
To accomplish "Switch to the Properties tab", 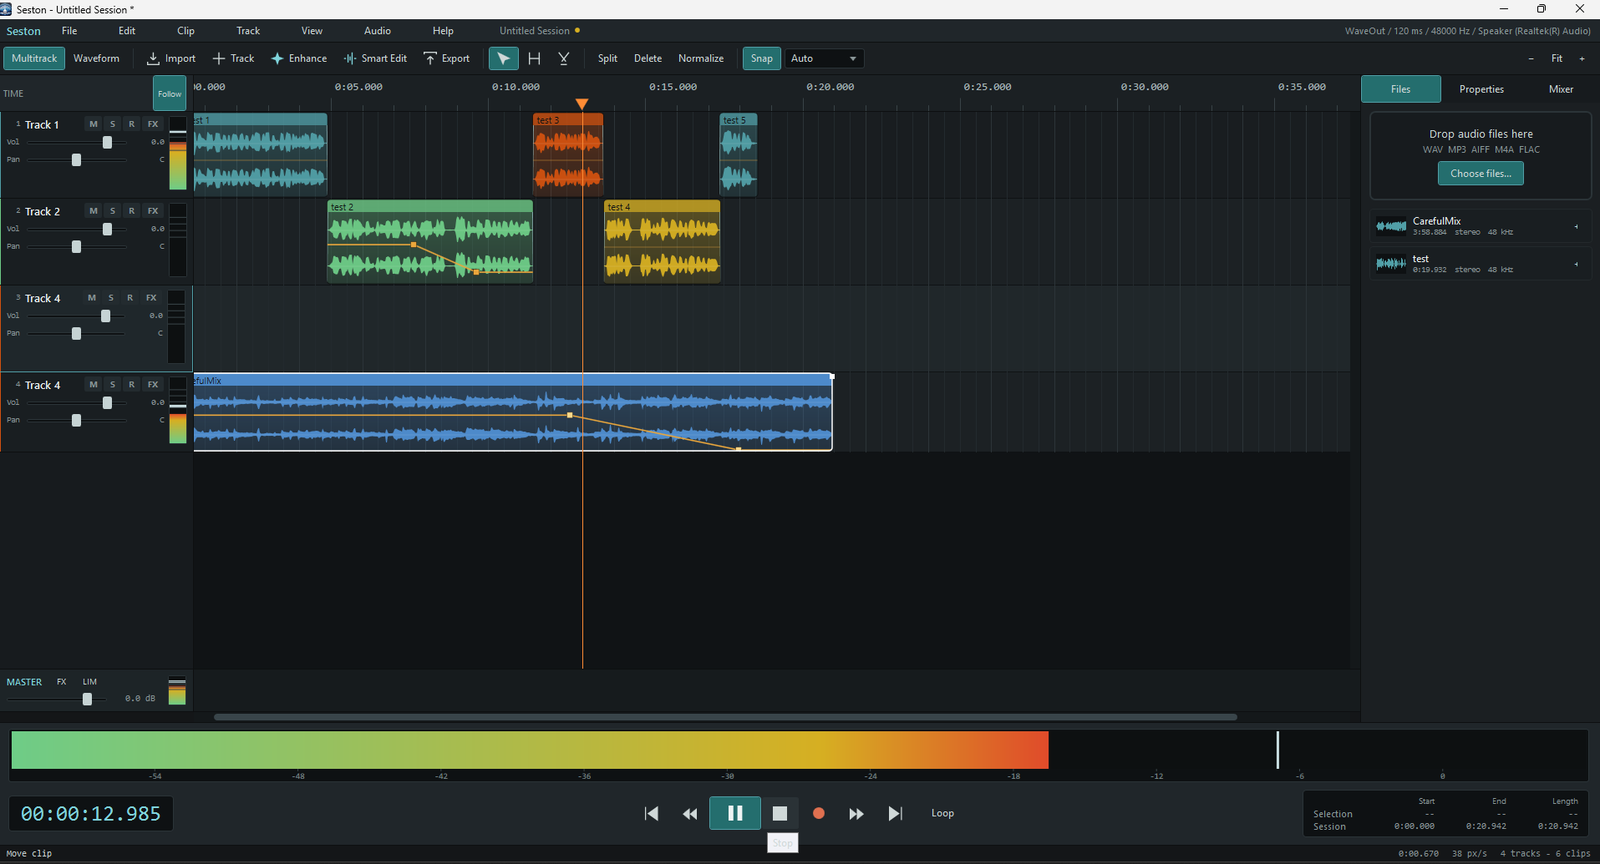I will pyautogui.click(x=1481, y=89).
